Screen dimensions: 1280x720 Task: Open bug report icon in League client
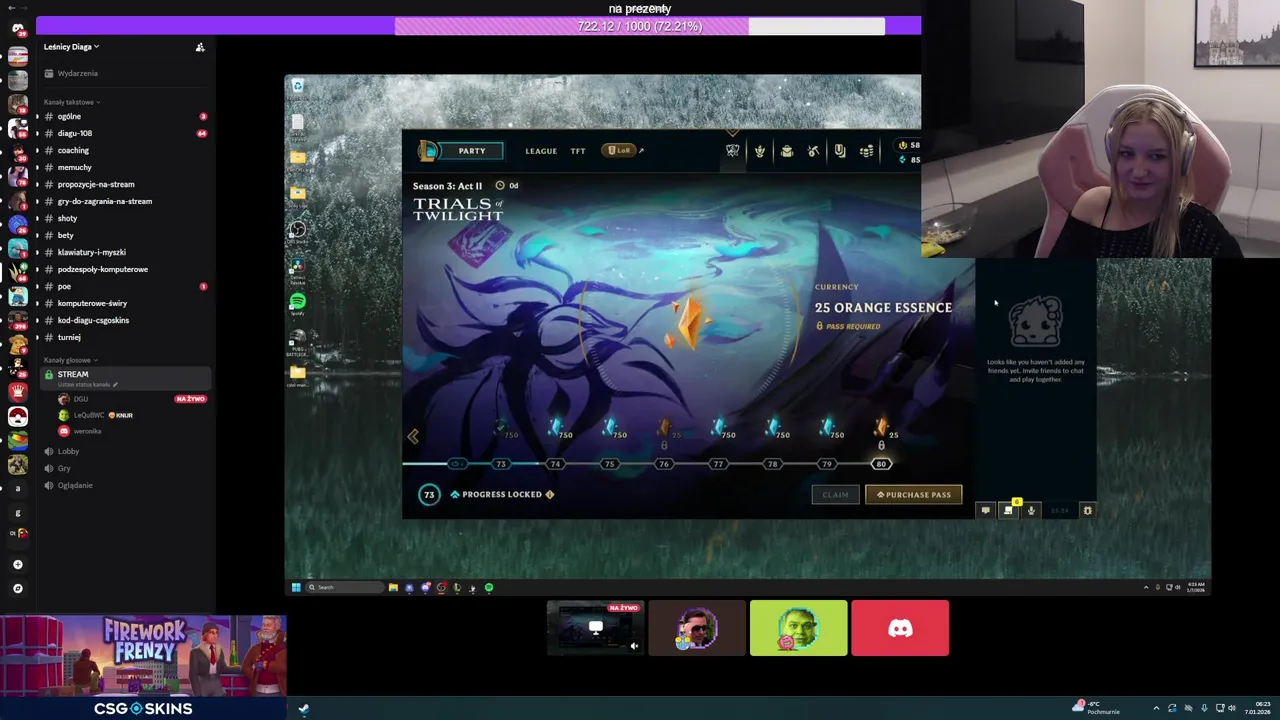1088,511
